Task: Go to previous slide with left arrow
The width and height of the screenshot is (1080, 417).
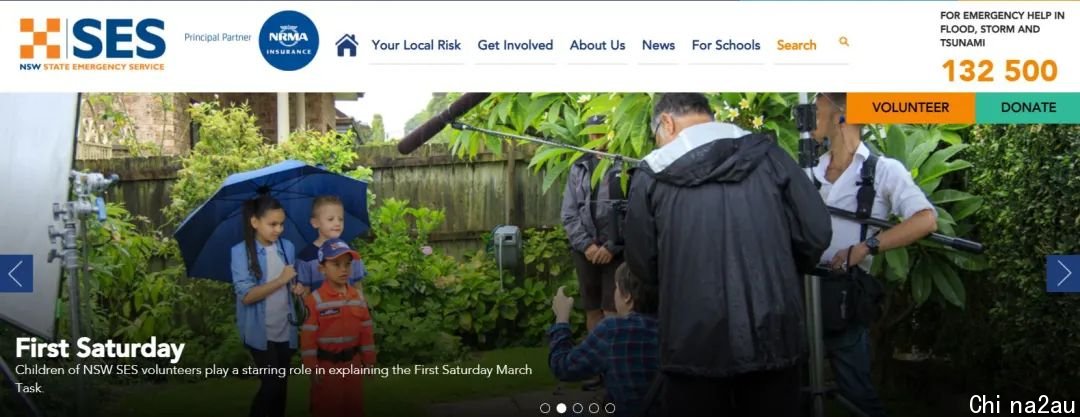Action: pos(17,274)
